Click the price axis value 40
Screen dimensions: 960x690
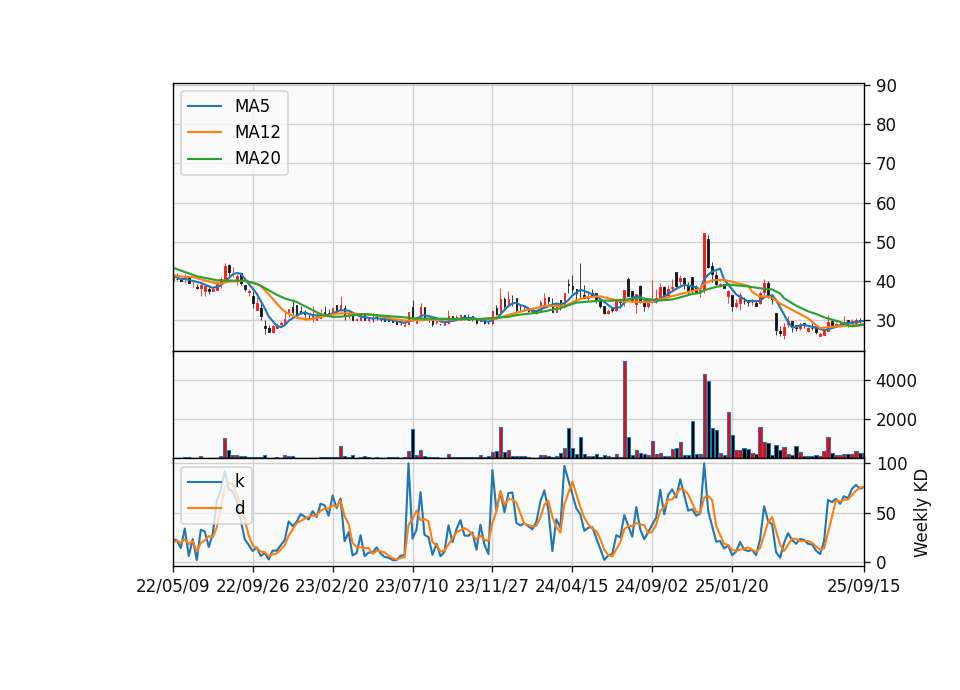pos(886,282)
